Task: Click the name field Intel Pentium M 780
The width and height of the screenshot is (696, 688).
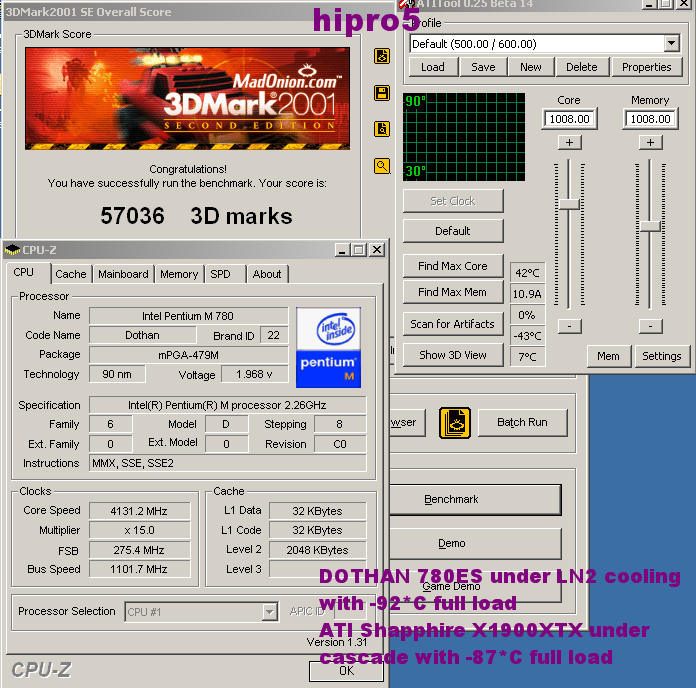Action: pos(188,316)
